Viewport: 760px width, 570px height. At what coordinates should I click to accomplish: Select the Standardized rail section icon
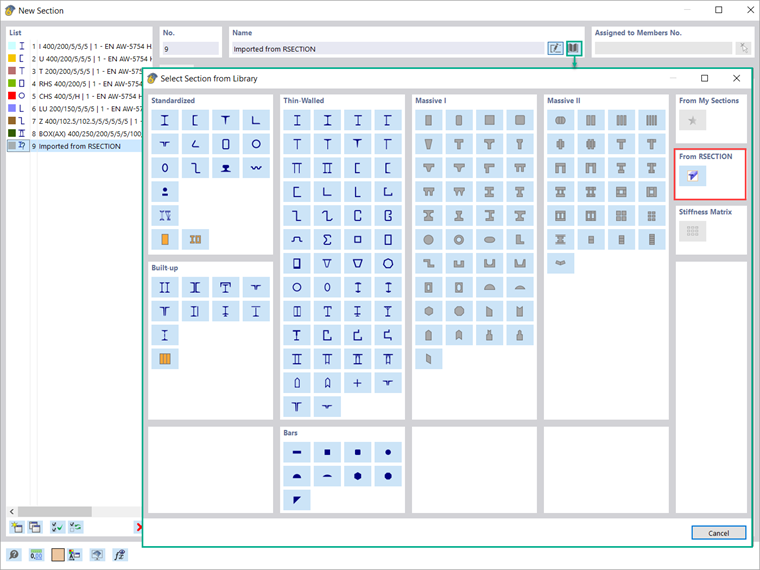[226, 168]
